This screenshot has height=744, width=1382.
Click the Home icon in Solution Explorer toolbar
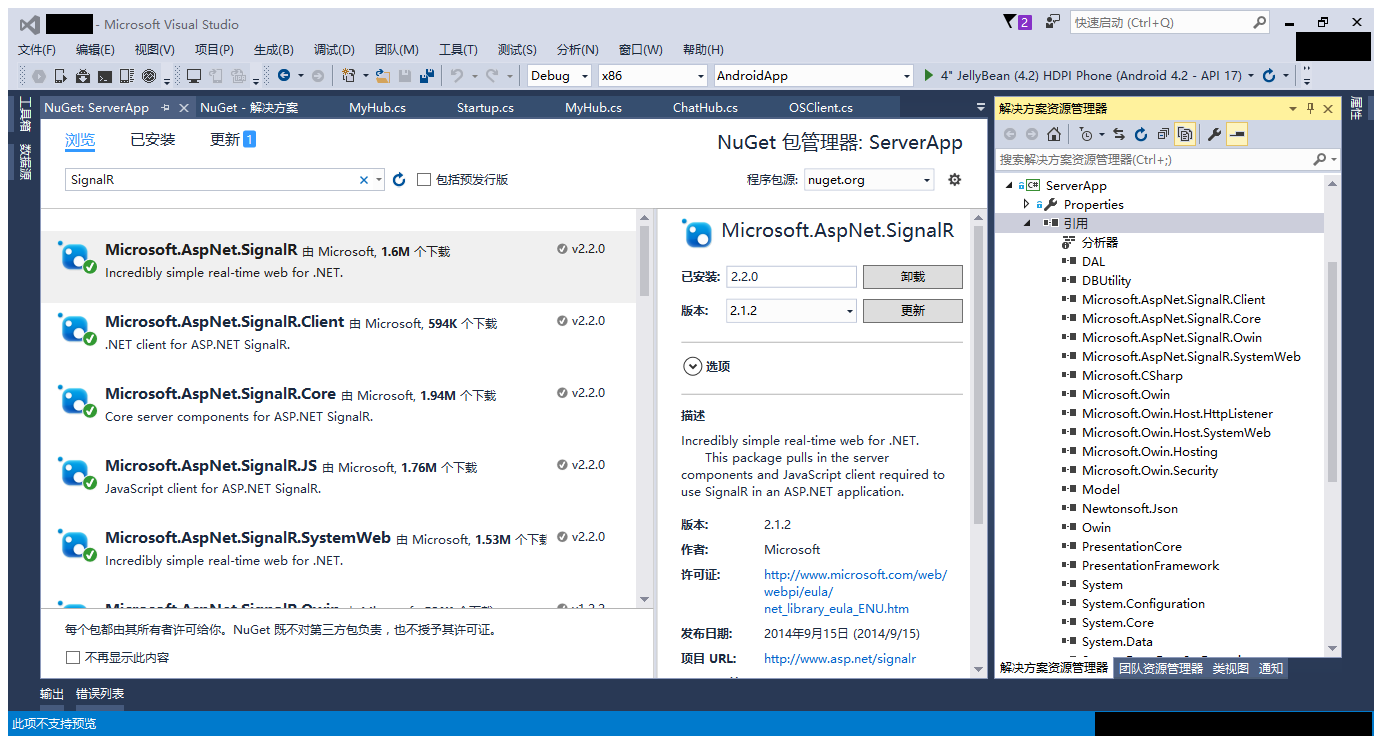1054,134
